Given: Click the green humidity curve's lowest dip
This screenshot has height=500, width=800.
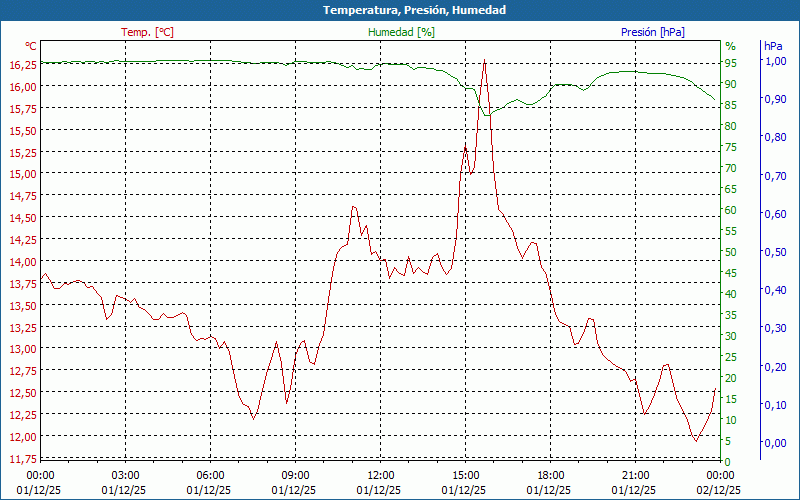Looking at the screenshot, I should (487, 115).
